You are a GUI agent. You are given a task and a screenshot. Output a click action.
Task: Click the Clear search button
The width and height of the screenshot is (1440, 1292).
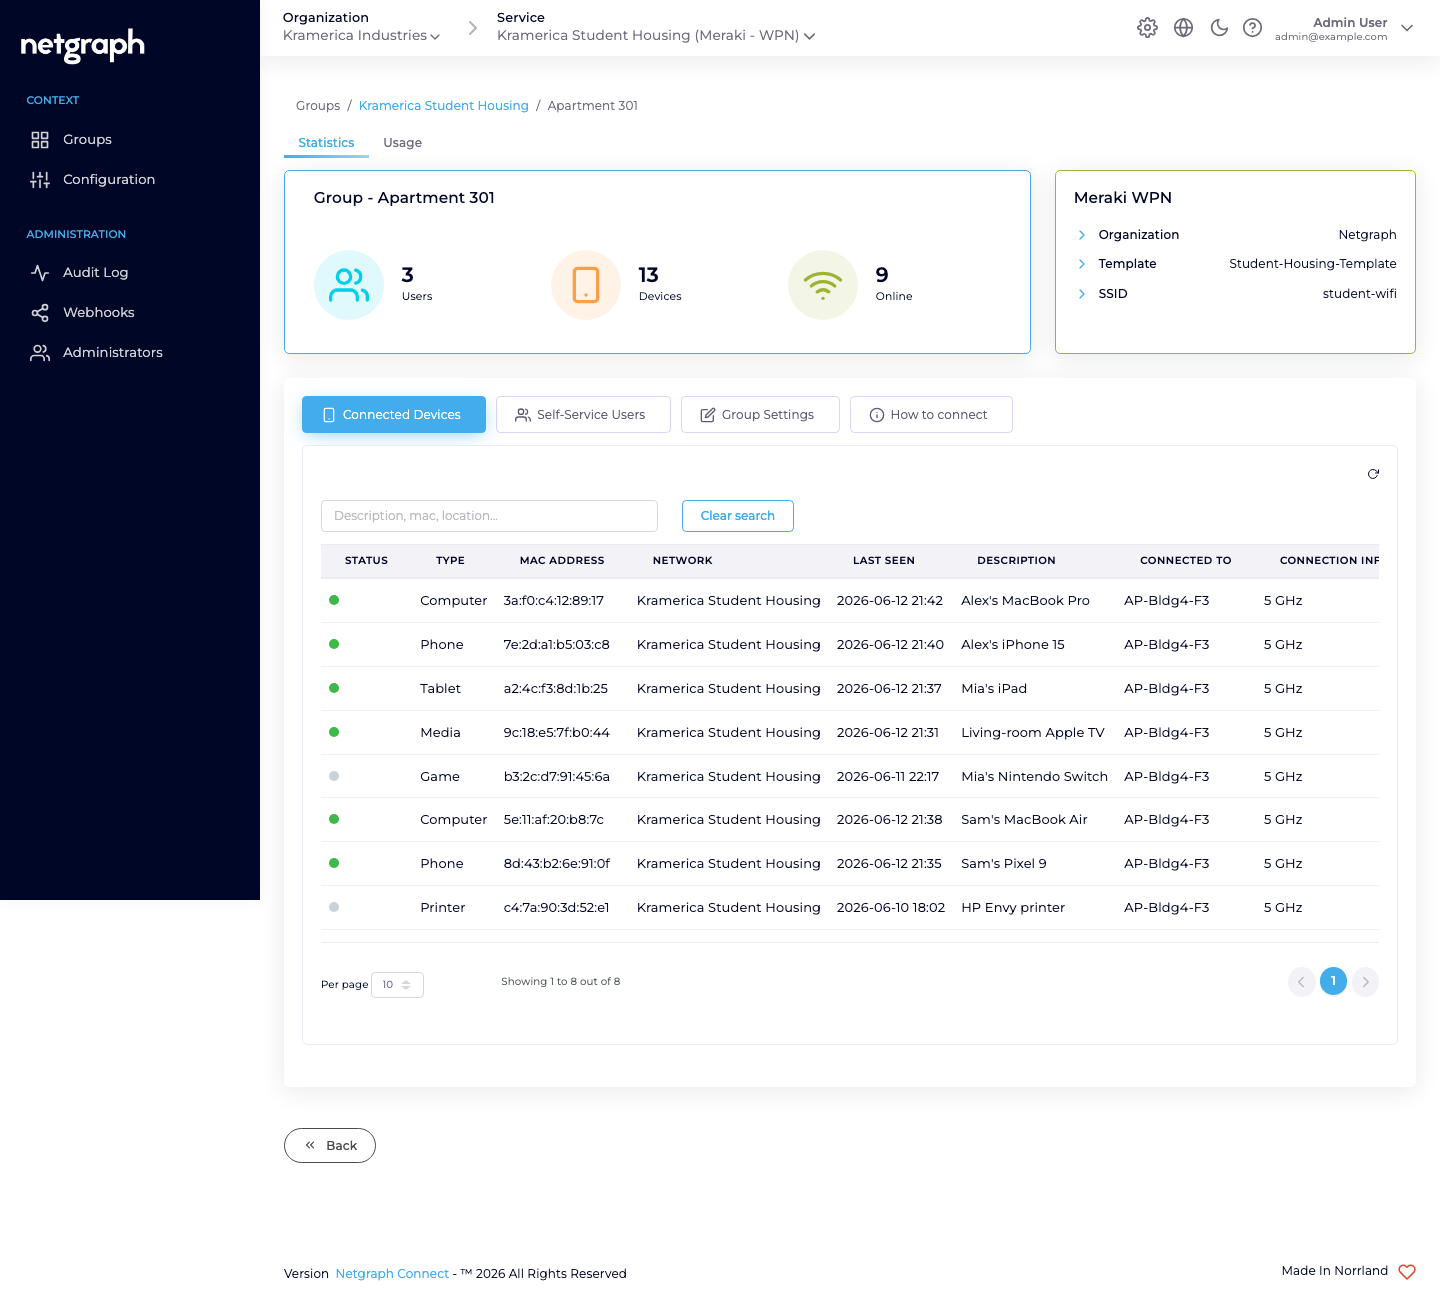coord(738,516)
